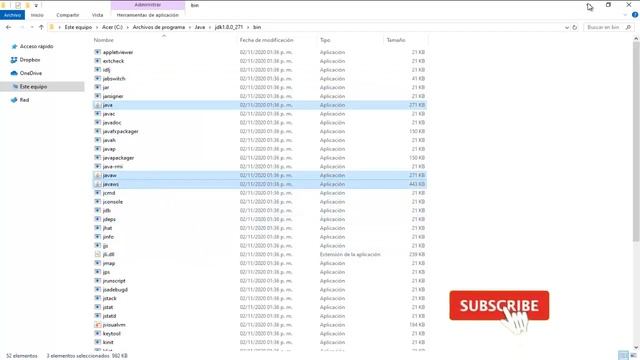Click the javadoc file icon
Viewport: 640px width, 360px height.
97,122
